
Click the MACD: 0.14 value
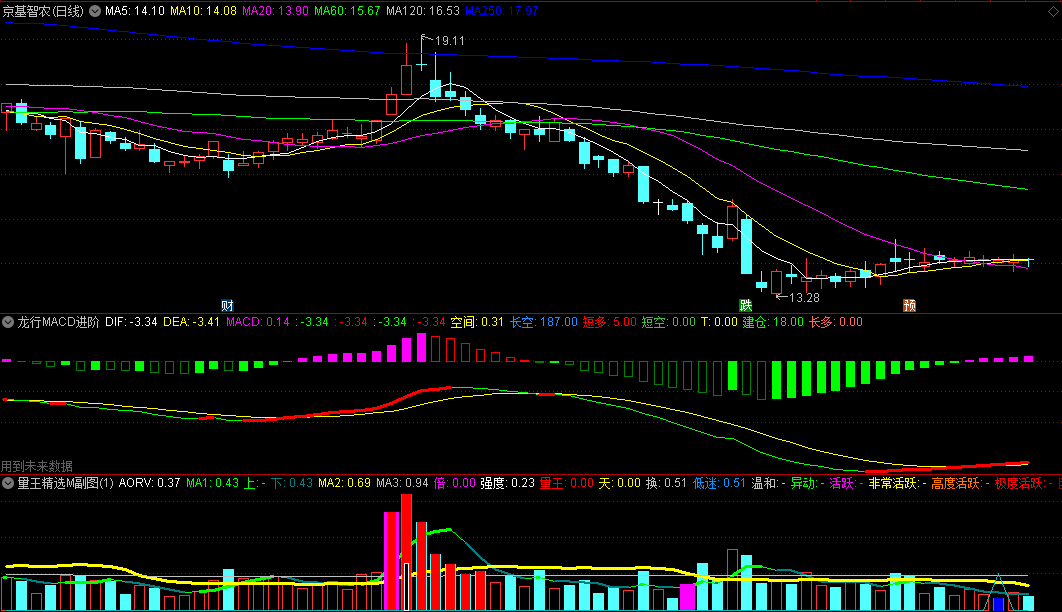[x=258, y=322]
